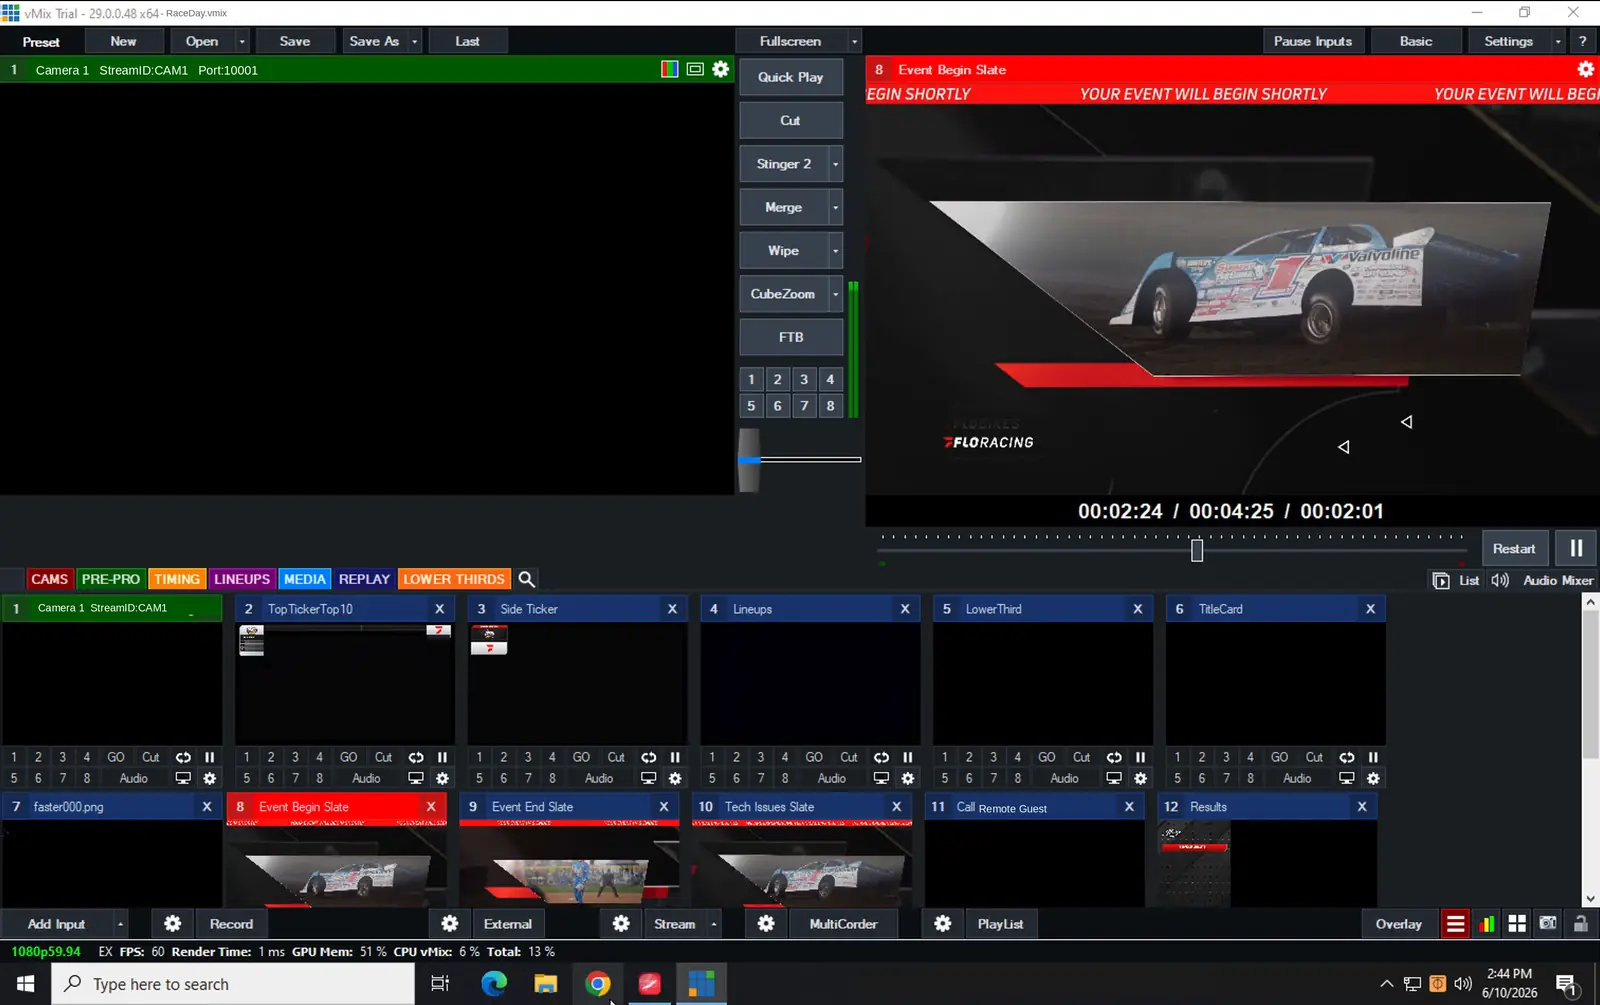
Task: Close the Results input with its X
Action: (1362, 806)
